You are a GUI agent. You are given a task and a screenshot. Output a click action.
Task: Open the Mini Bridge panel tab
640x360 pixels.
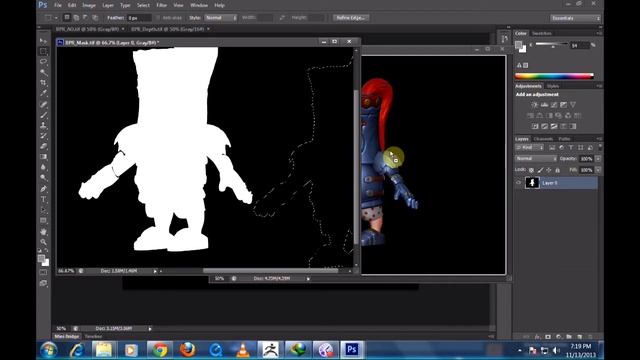(x=67, y=336)
